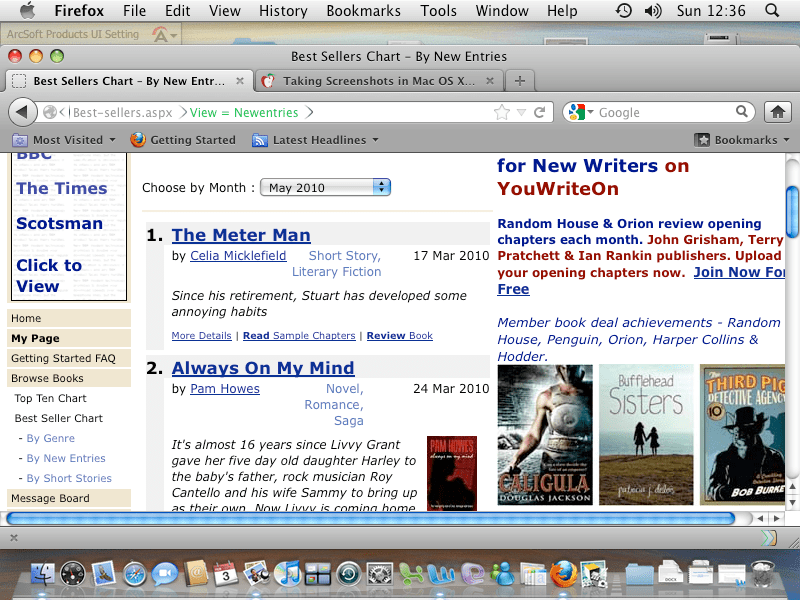View author Celia Micklefield's page
Screen dimensions: 800x600
(238, 256)
